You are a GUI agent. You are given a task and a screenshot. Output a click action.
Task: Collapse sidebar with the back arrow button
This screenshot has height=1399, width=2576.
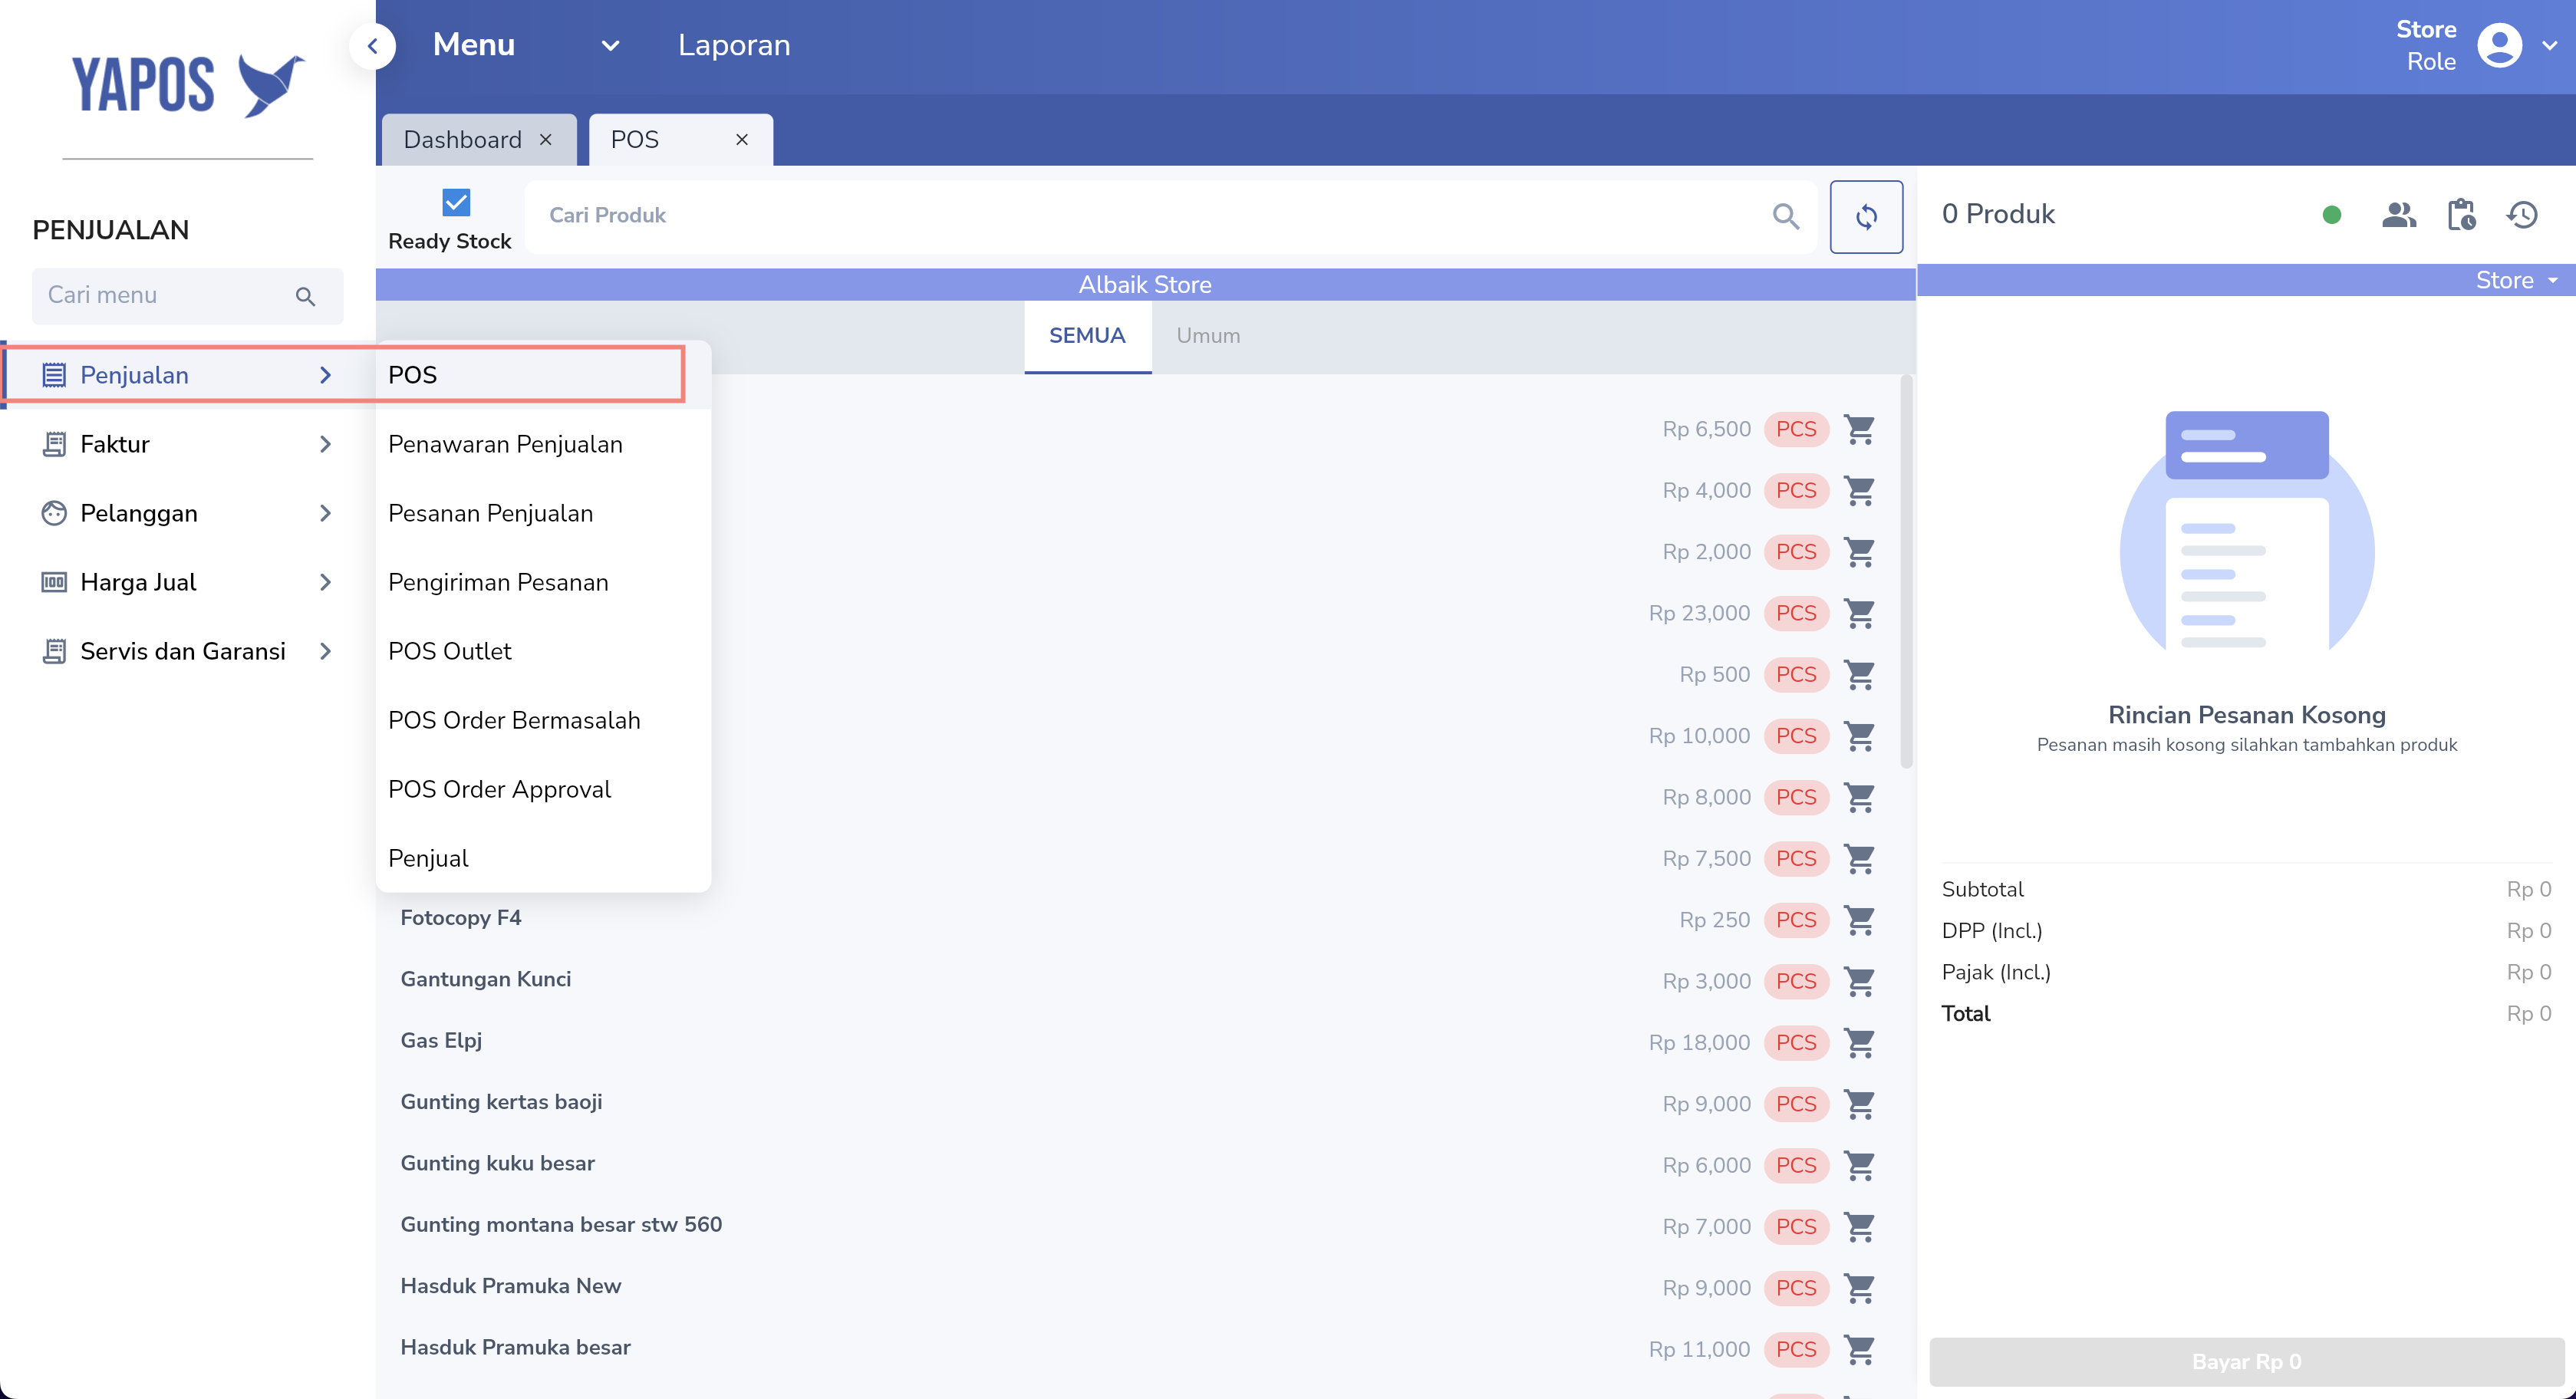tap(373, 46)
